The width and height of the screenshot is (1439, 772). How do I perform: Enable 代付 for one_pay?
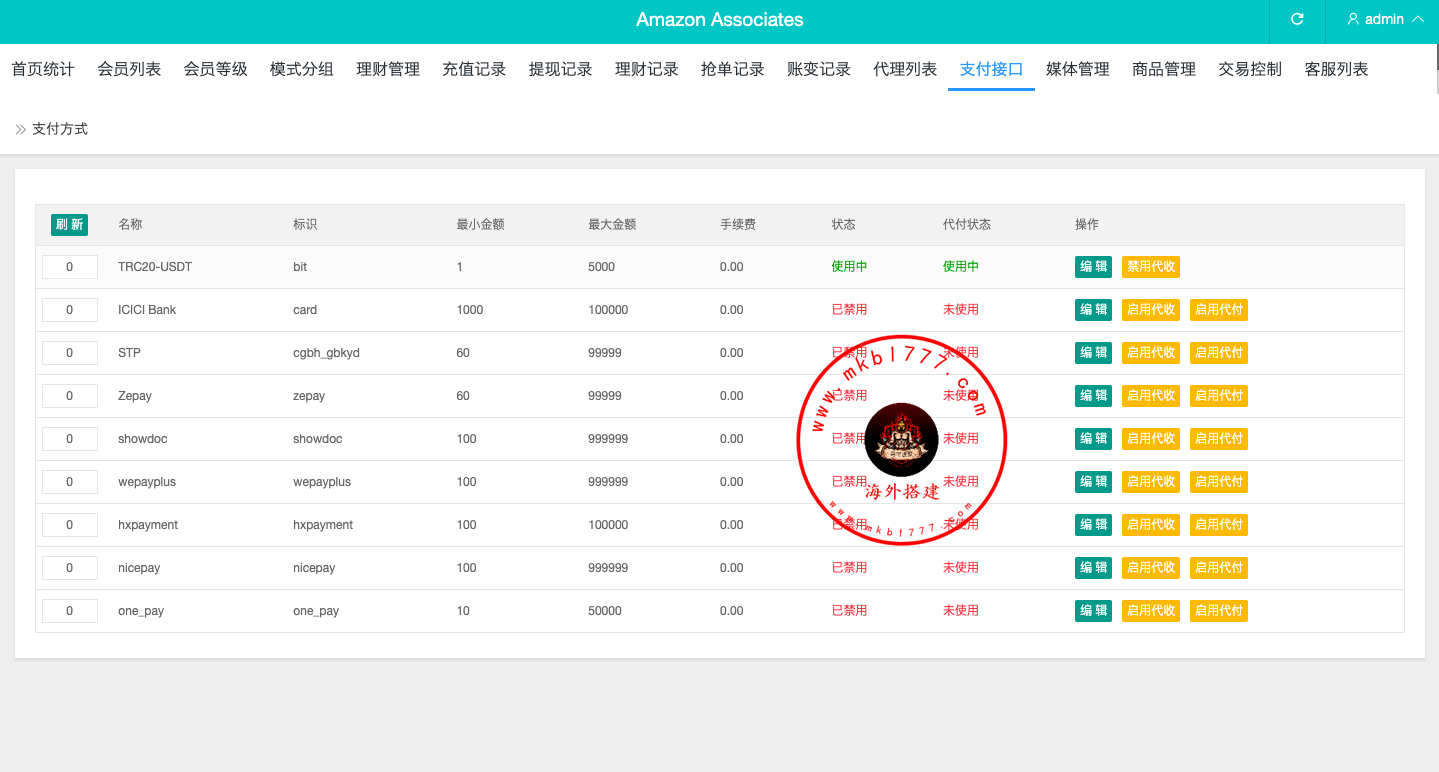1219,611
